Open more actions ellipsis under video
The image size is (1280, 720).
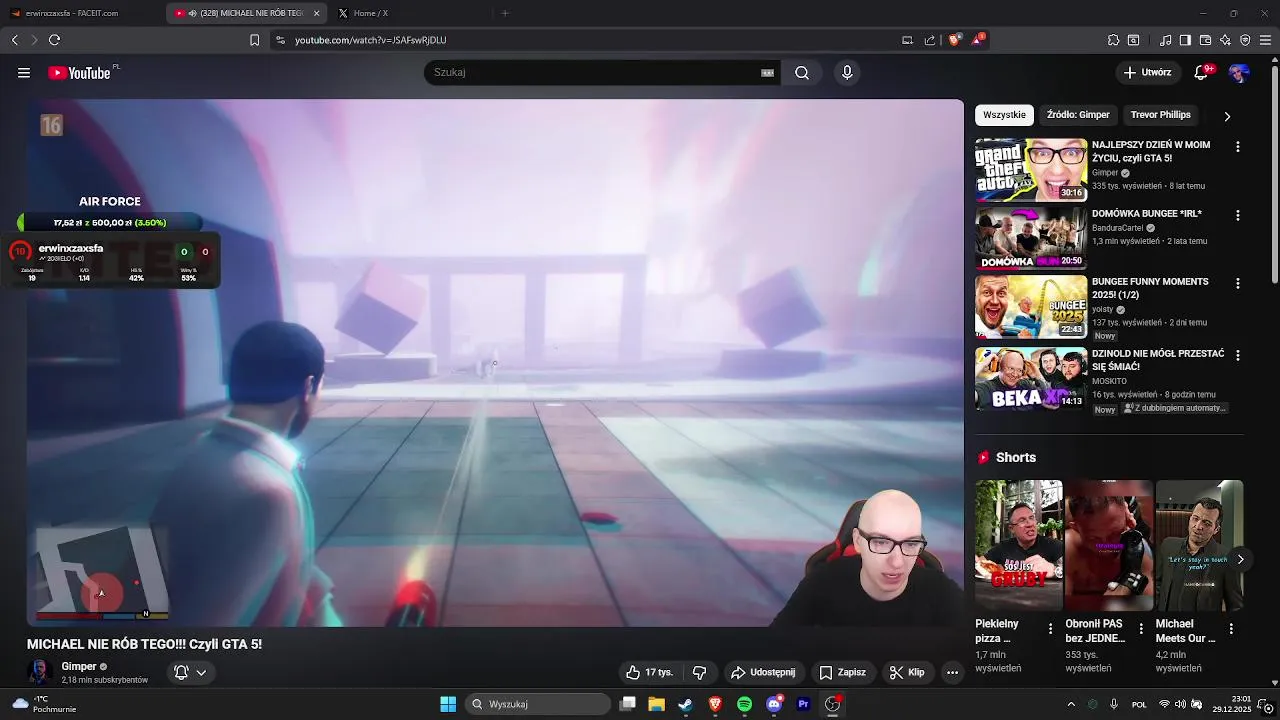click(952, 673)
